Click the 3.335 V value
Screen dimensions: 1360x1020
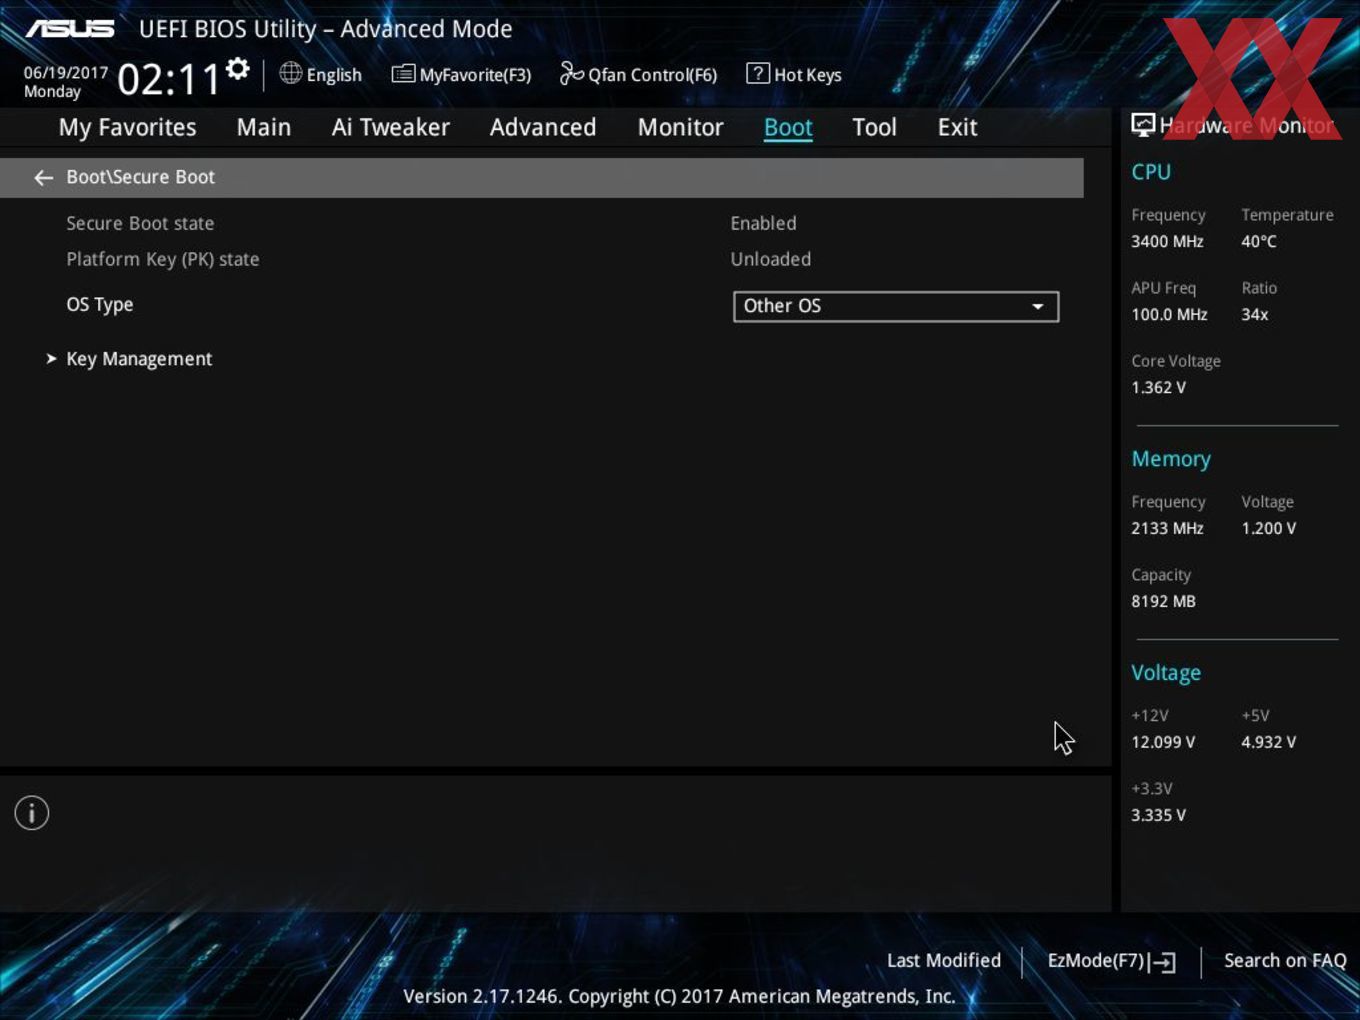point(1158,816)
